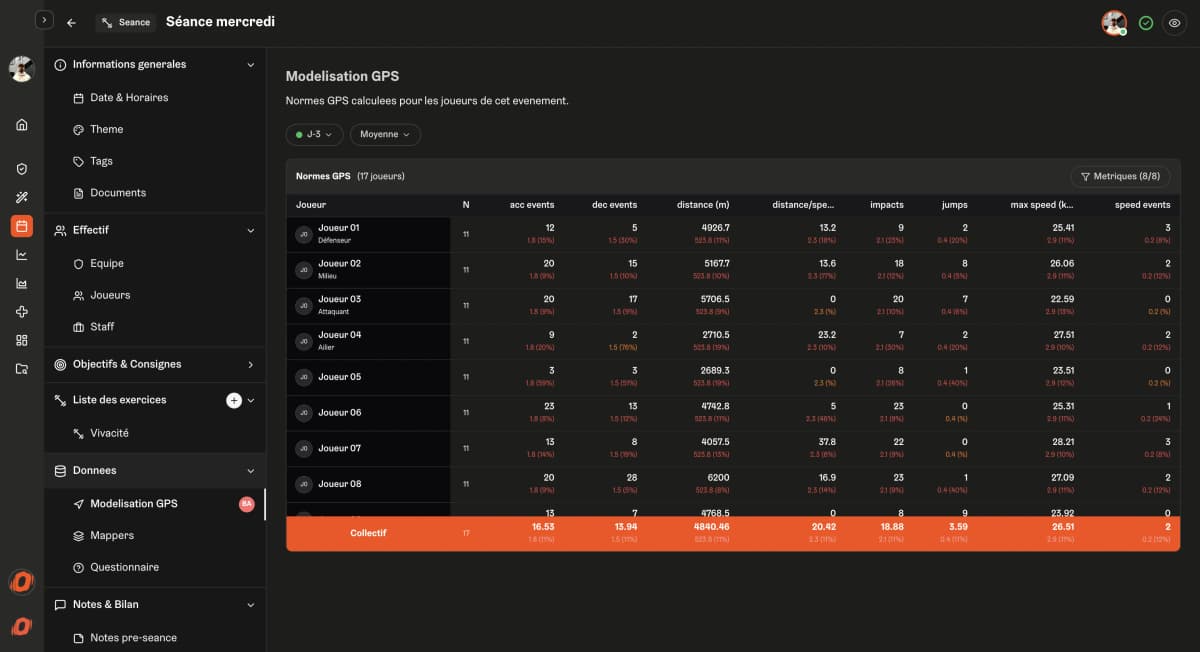This screenshot has height=652, width=1200.
Task: Click the home icon in left rail
Action: point(22,125)
